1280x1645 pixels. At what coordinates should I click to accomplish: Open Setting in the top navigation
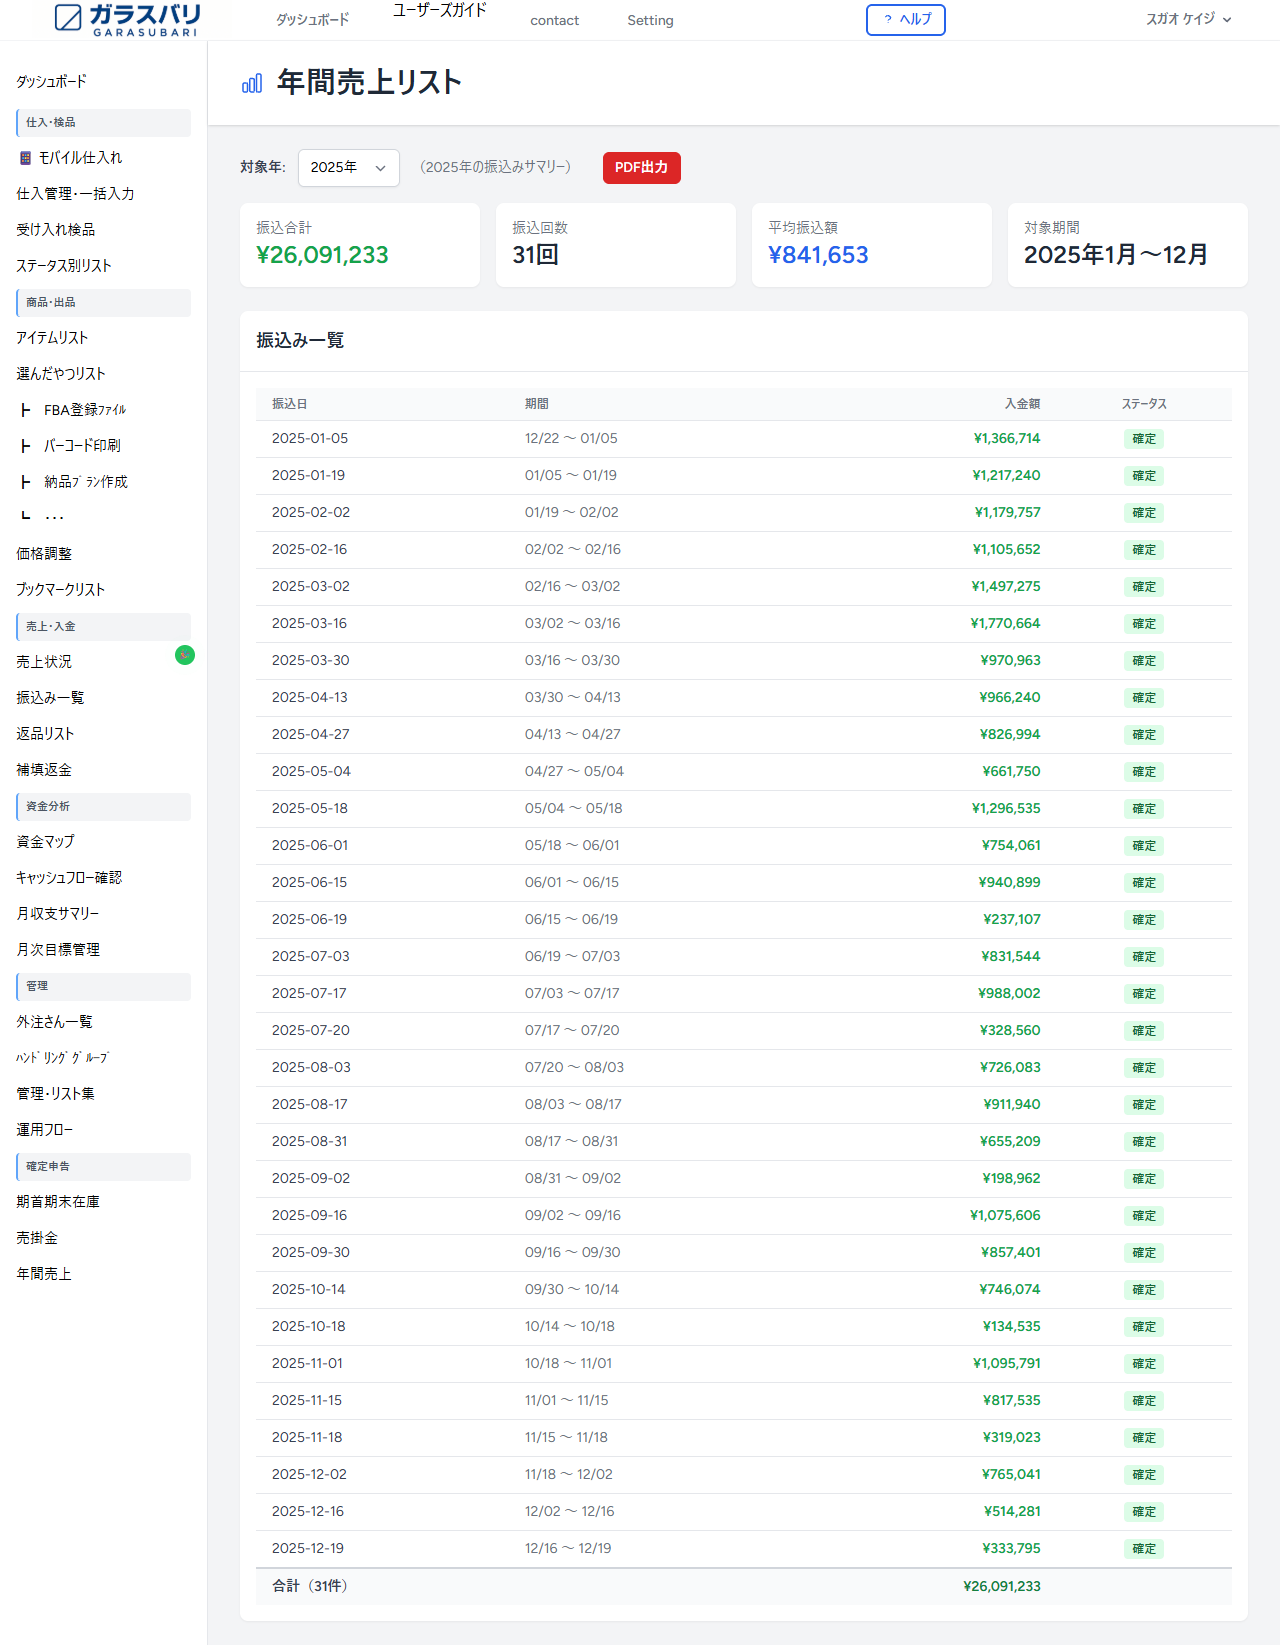click(x=650, y=21)
